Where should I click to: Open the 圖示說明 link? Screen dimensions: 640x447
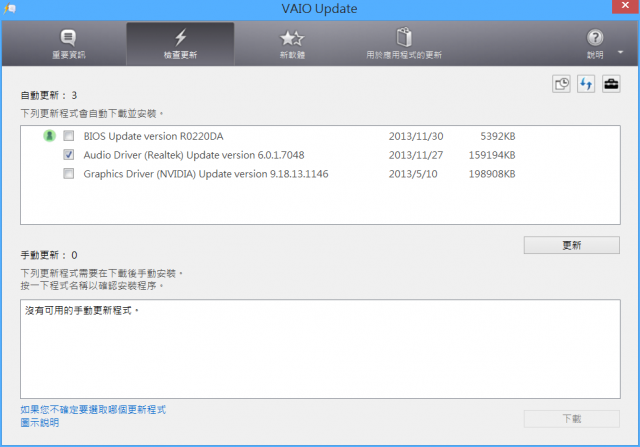pyautogui.click(x=40, y=423)
